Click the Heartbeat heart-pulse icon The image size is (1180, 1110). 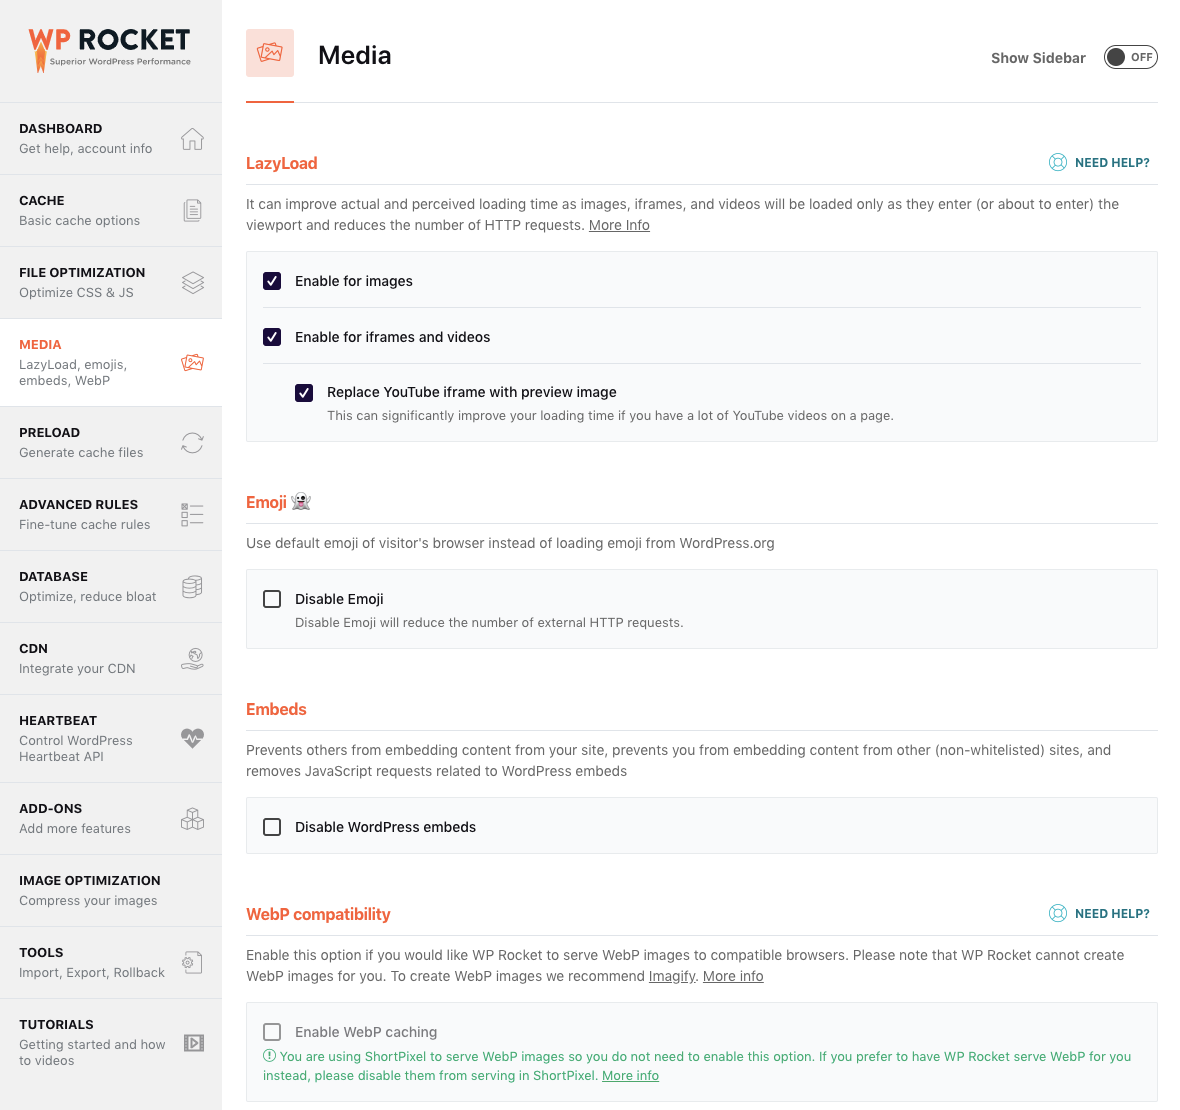[192, 739]
